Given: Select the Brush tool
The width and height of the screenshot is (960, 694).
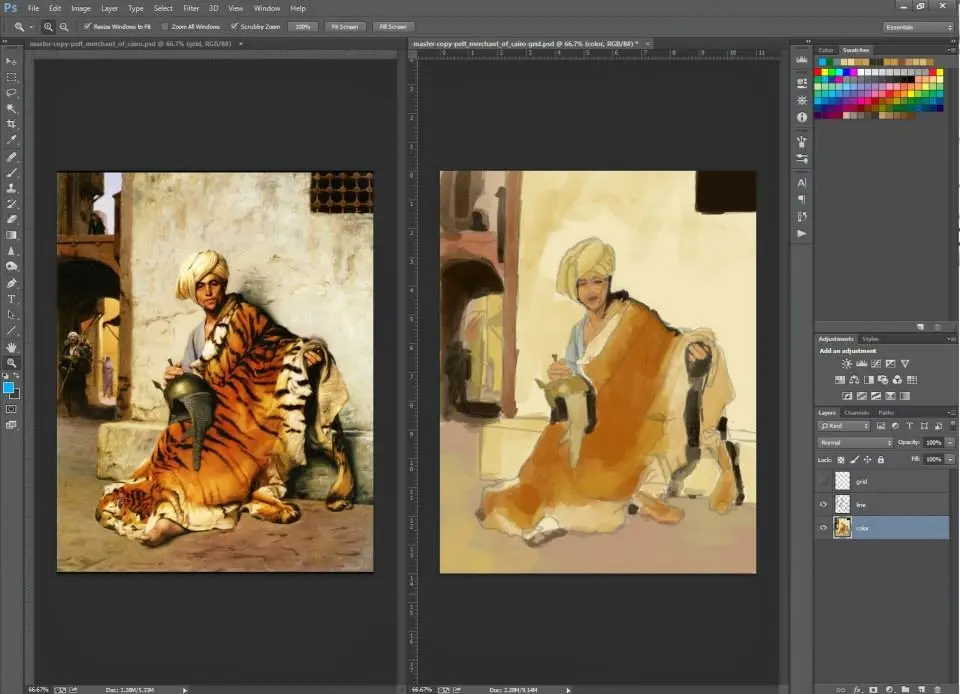Looking at the screenshot, I should [x=11, y=173].
